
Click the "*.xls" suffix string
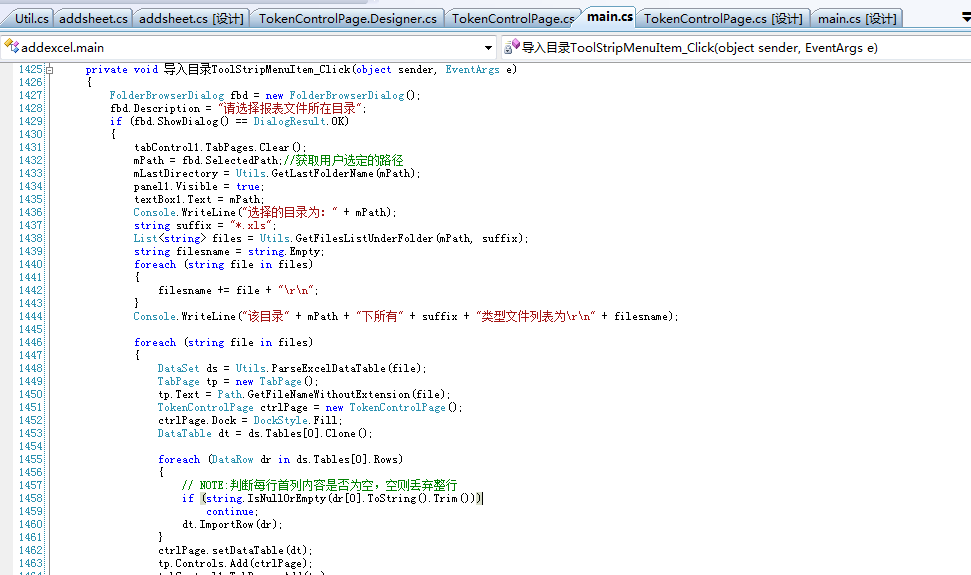(x=251, y=225)
